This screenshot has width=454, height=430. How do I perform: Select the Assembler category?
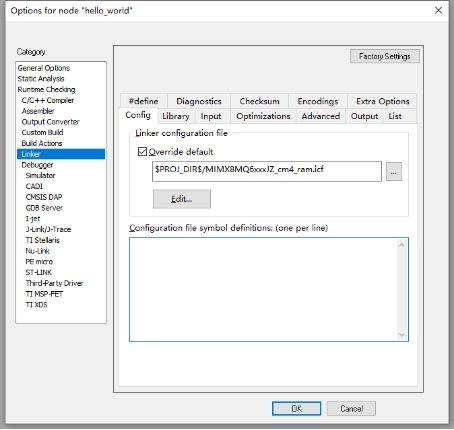38,111
